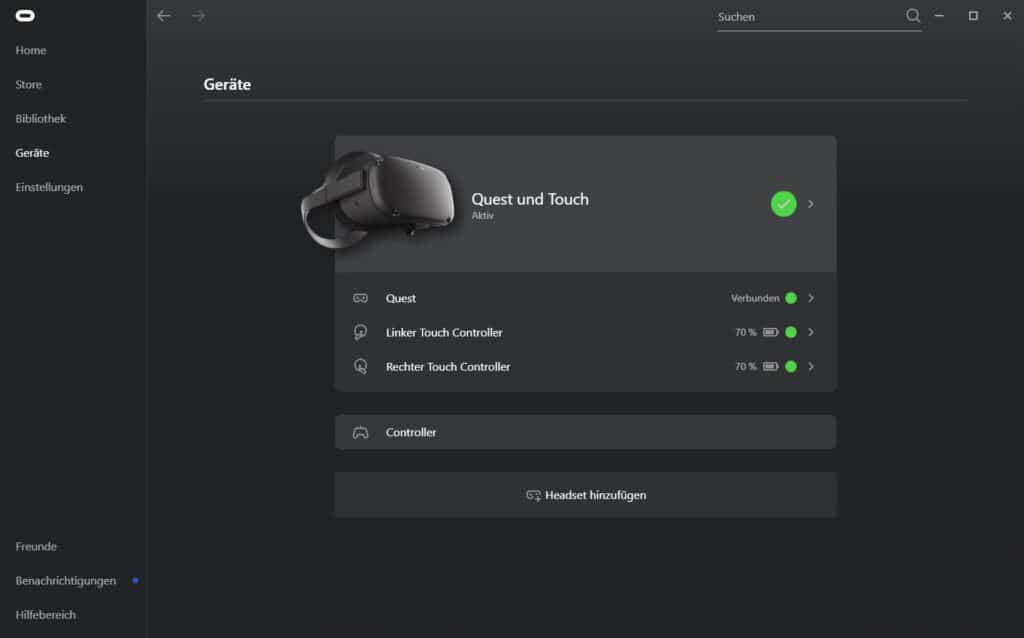Click the search magnifier icon

click(x=912, y=16)
